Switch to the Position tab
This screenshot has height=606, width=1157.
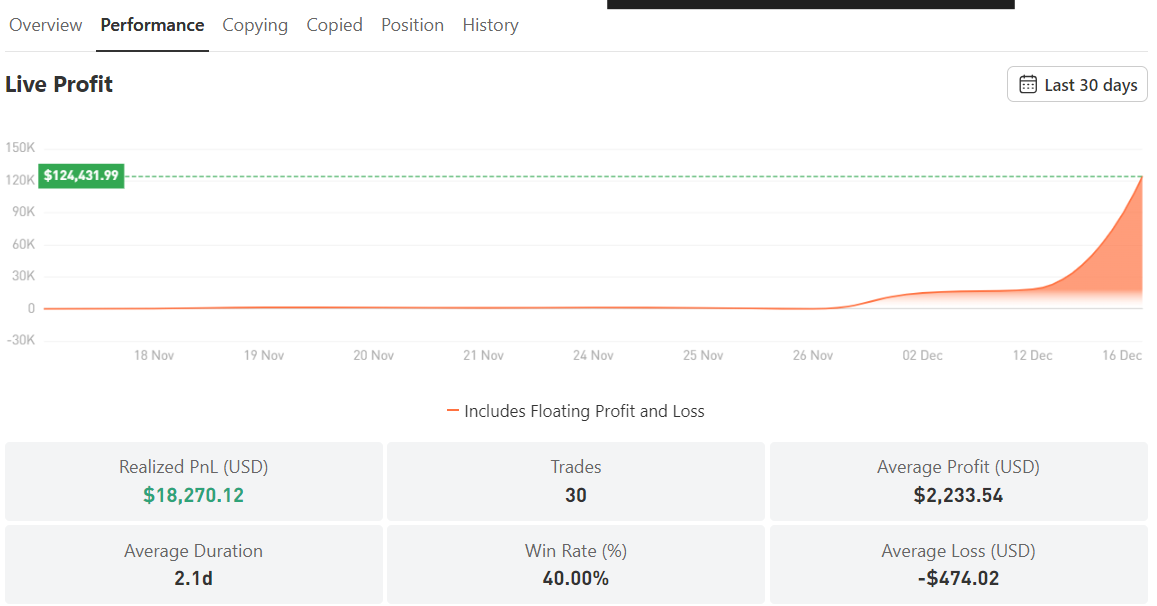[412, 25]
